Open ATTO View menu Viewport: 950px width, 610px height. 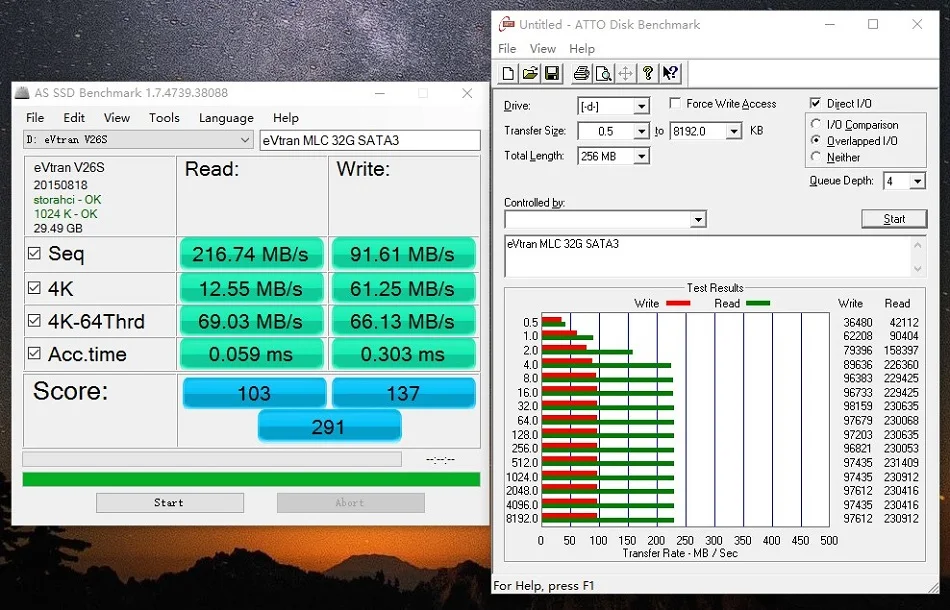[x=542, y=48]
